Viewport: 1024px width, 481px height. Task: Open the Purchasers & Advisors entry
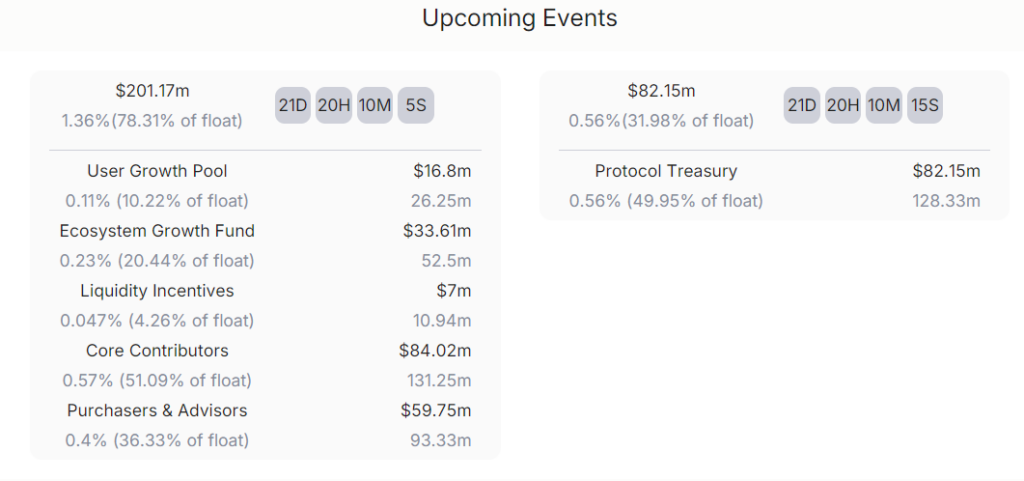click(x=157, y=411)
